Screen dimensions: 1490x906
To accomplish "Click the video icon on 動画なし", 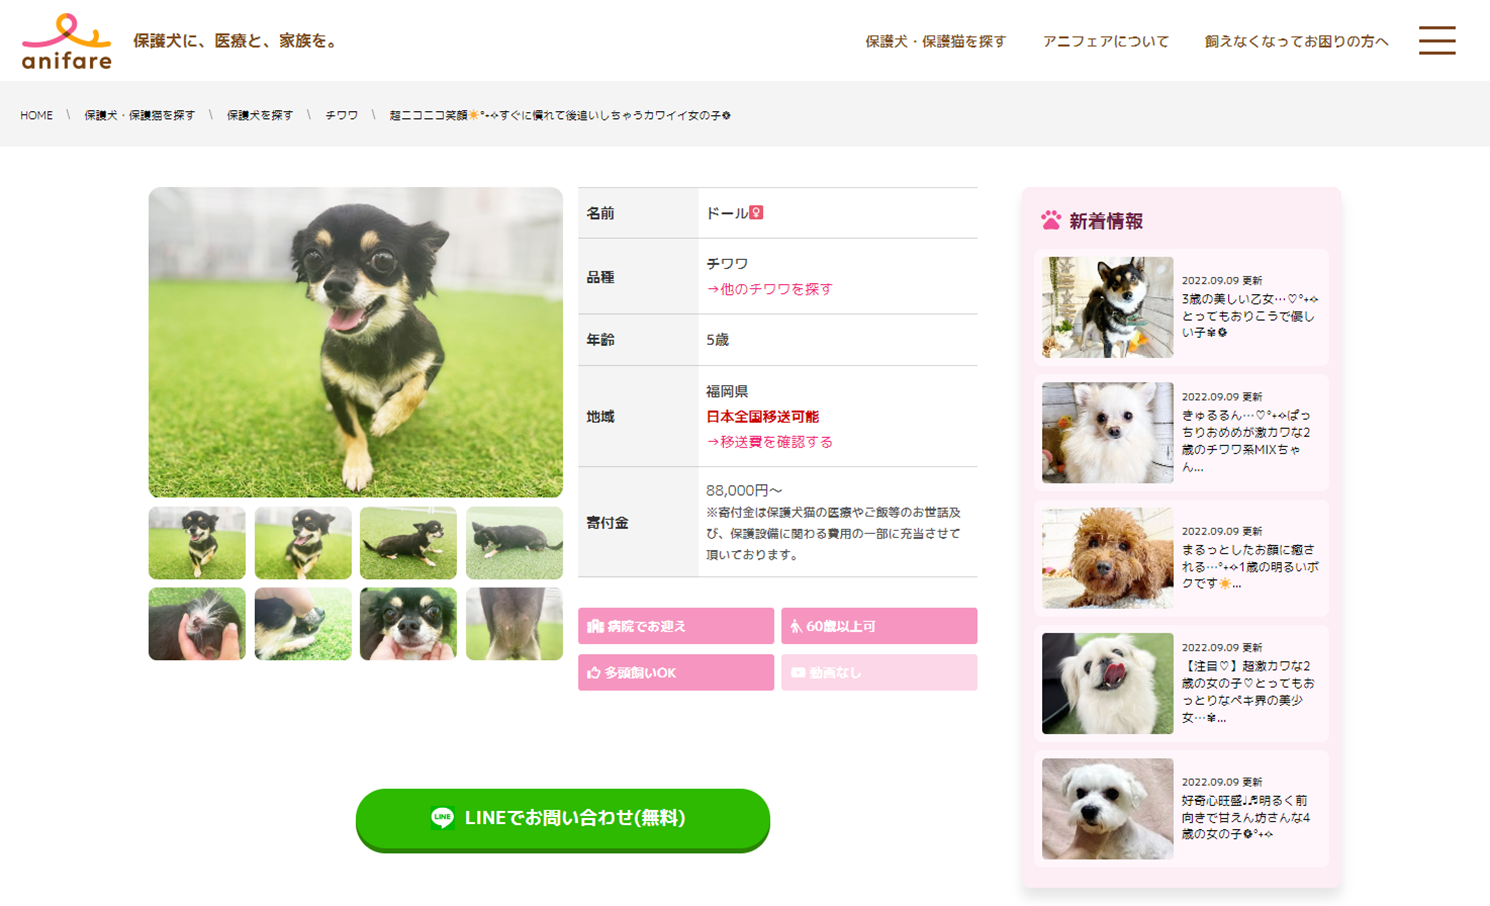I will click(x=798, y=673).
